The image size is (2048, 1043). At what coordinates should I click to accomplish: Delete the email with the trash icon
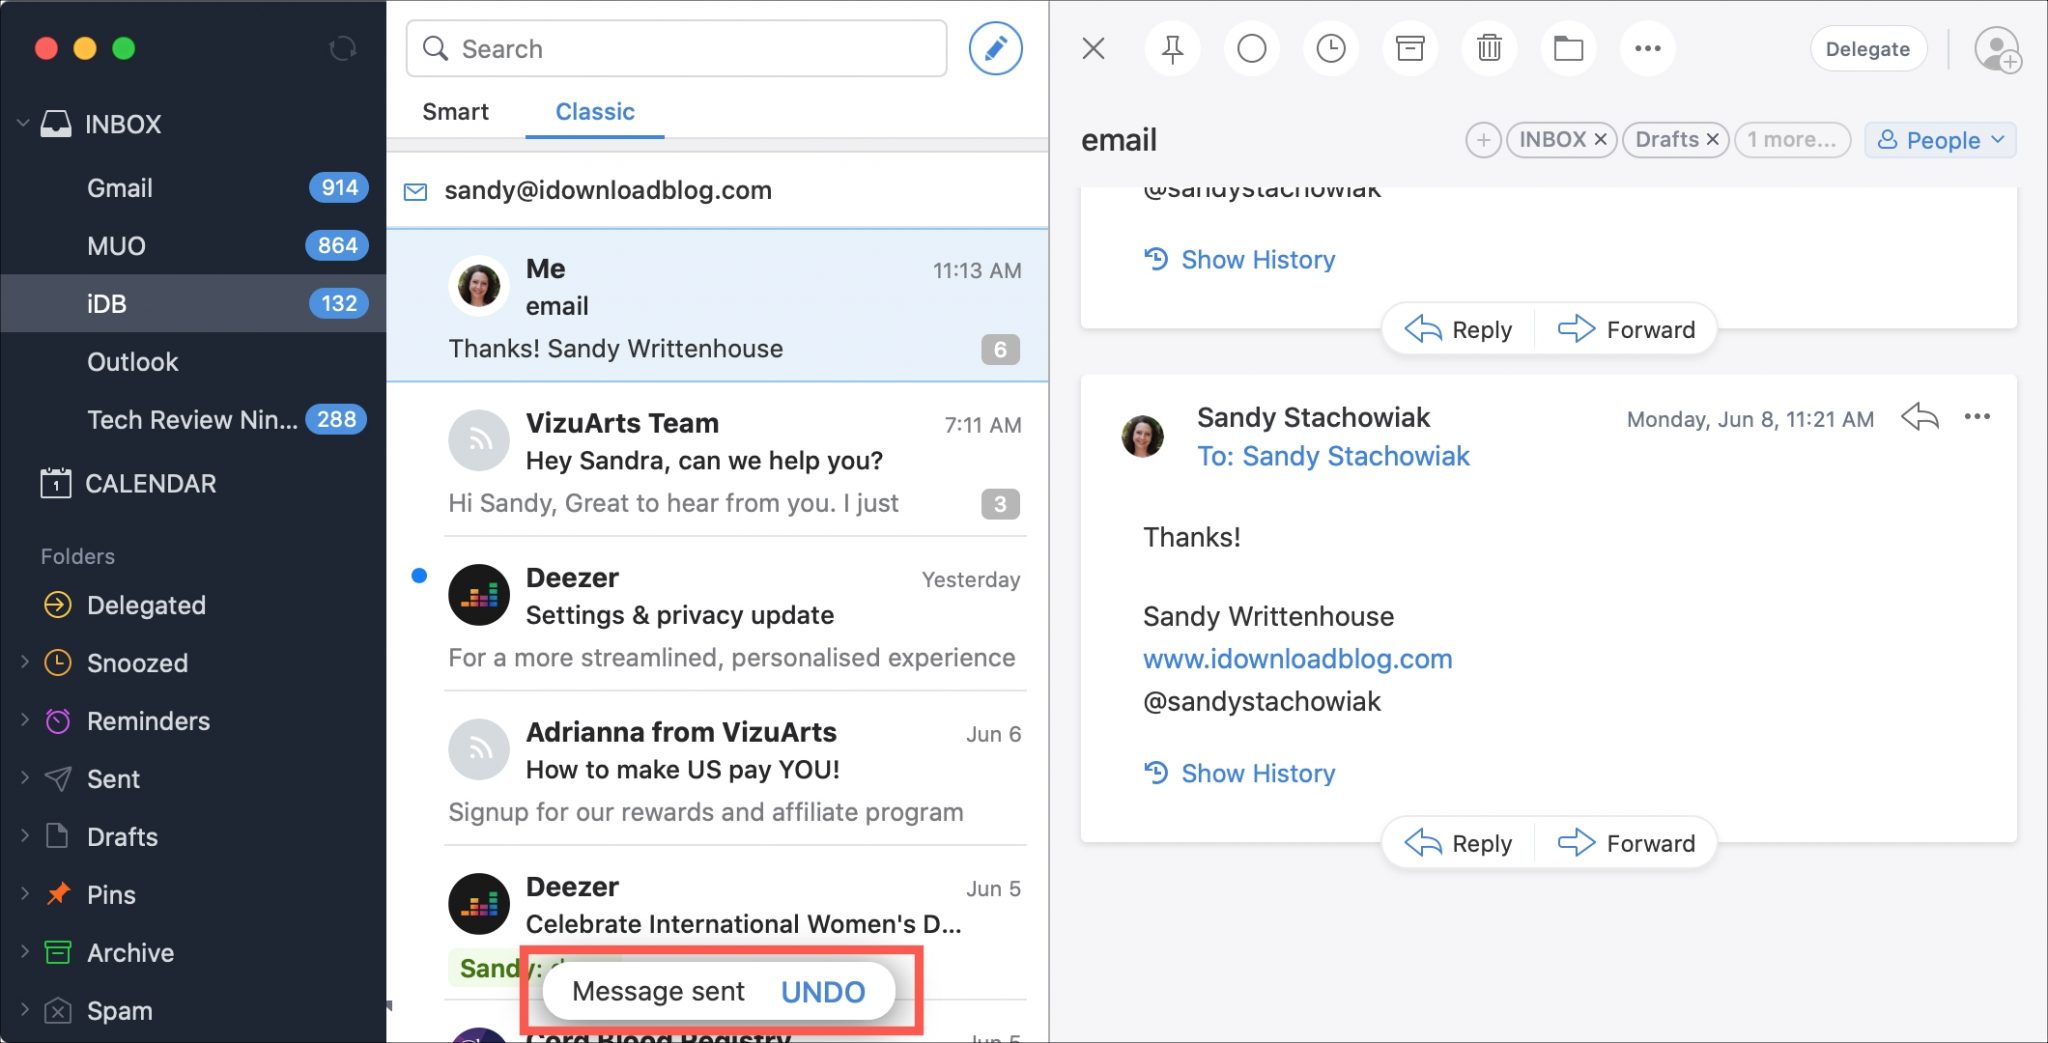pyautogui.click(x=1488, y=48)
